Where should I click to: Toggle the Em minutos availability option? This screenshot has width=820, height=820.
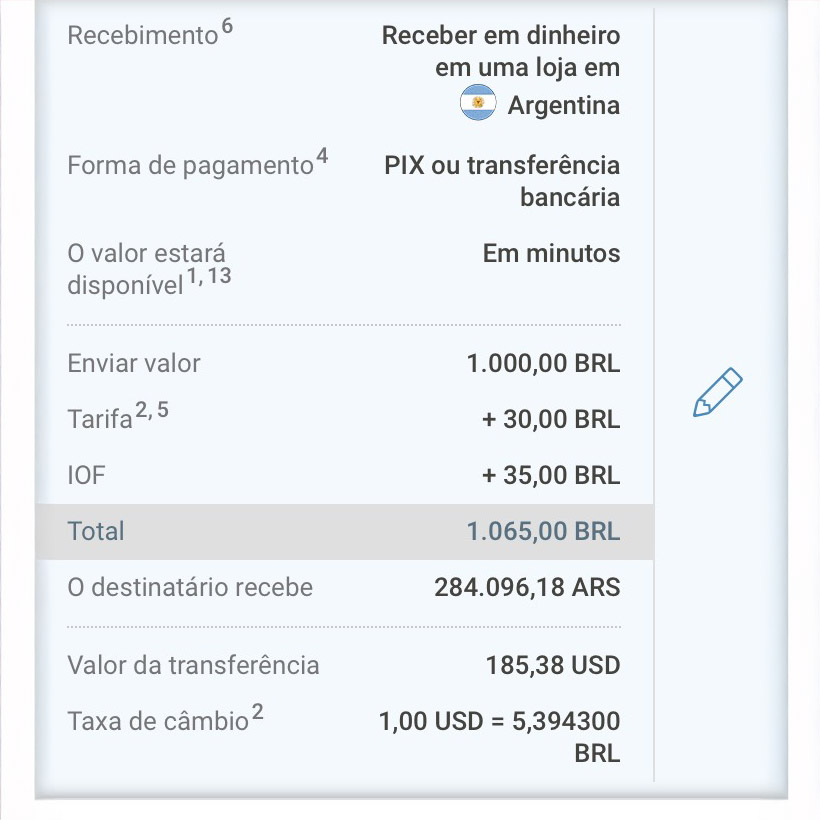click(x=551, y=253)
